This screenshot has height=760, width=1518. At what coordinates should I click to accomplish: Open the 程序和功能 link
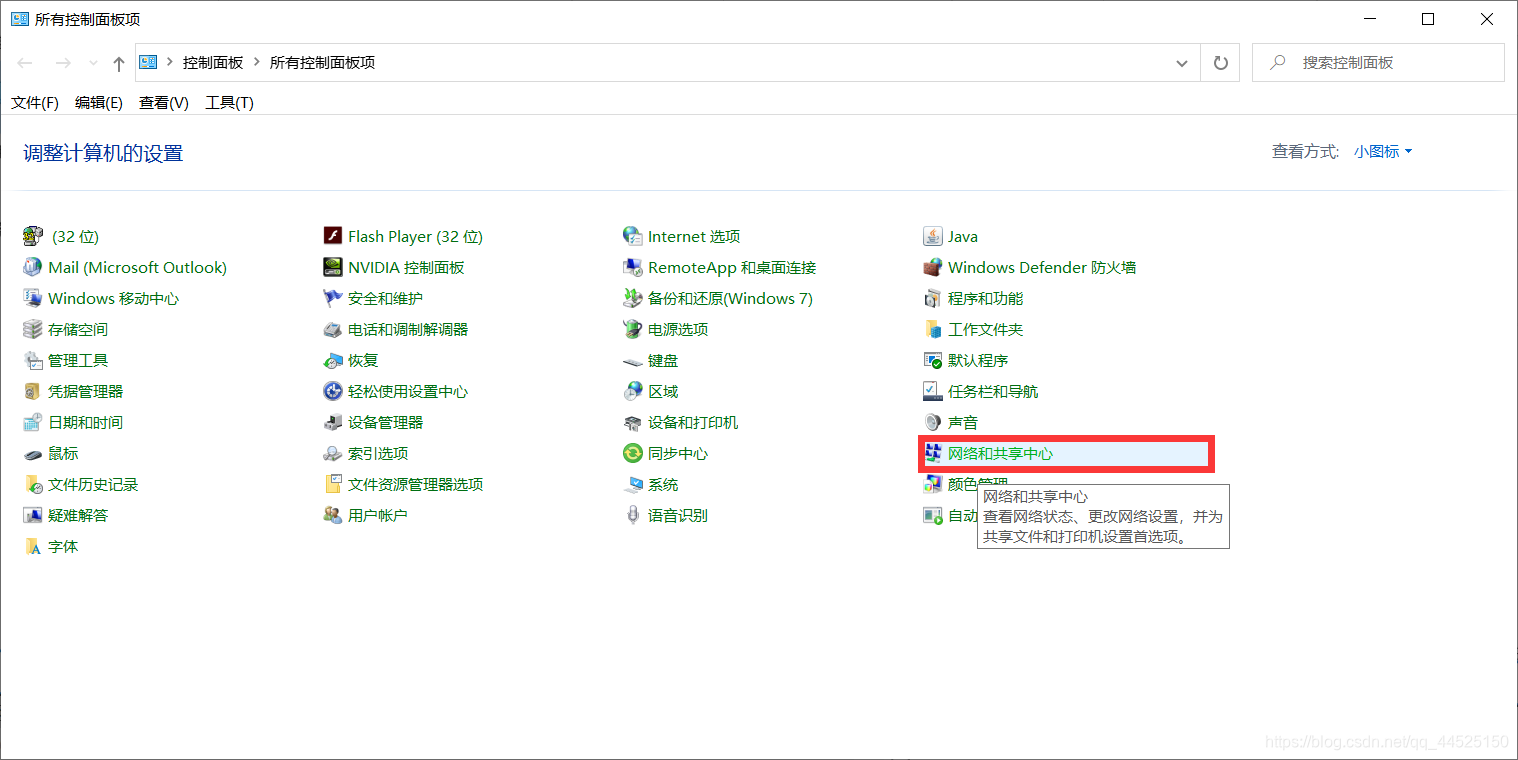click(x=985, y=298)
